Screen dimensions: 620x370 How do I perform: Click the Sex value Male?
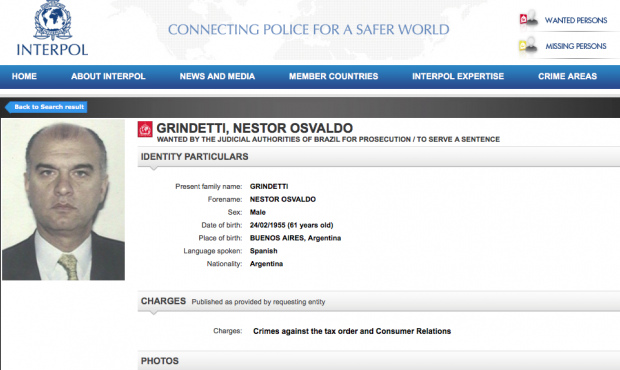pyautogui.click(x=257, y=212)
